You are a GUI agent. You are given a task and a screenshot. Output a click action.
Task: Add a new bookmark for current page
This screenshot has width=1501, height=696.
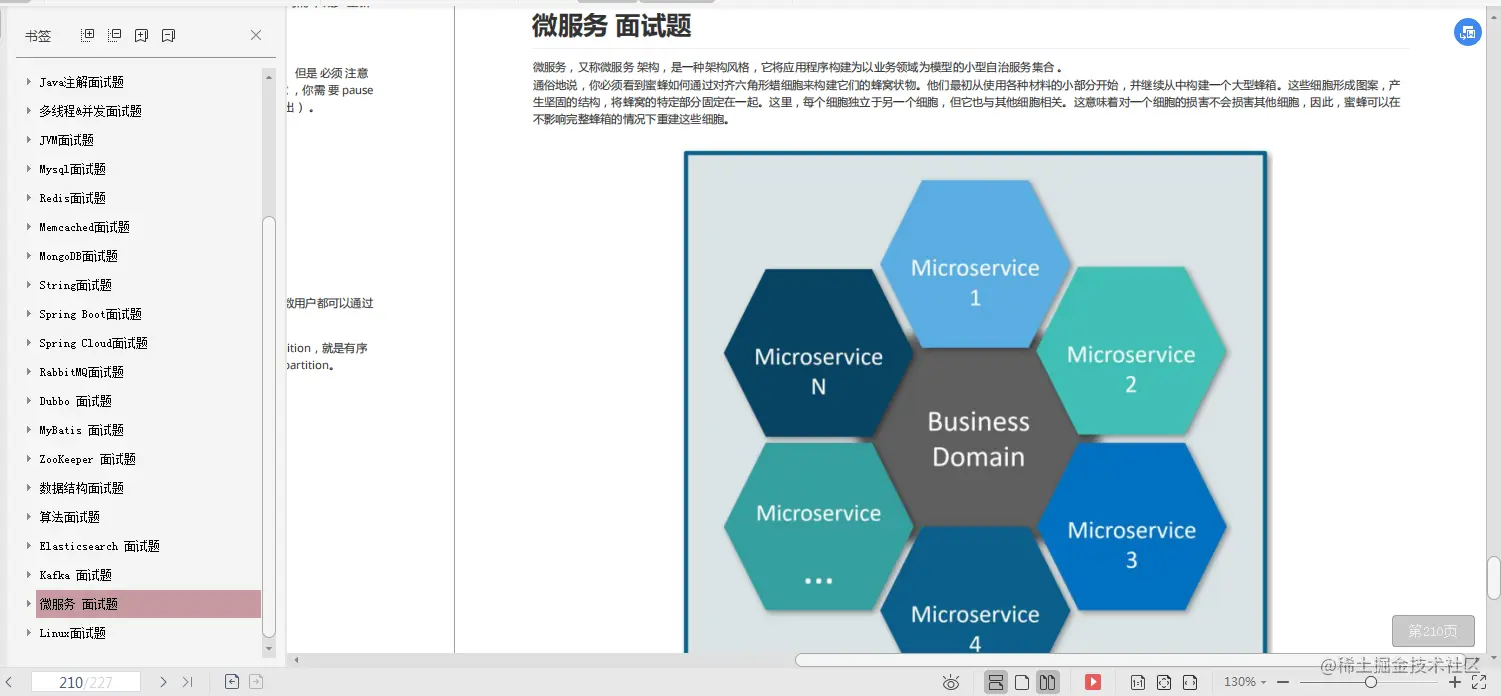tap(141, 35)
